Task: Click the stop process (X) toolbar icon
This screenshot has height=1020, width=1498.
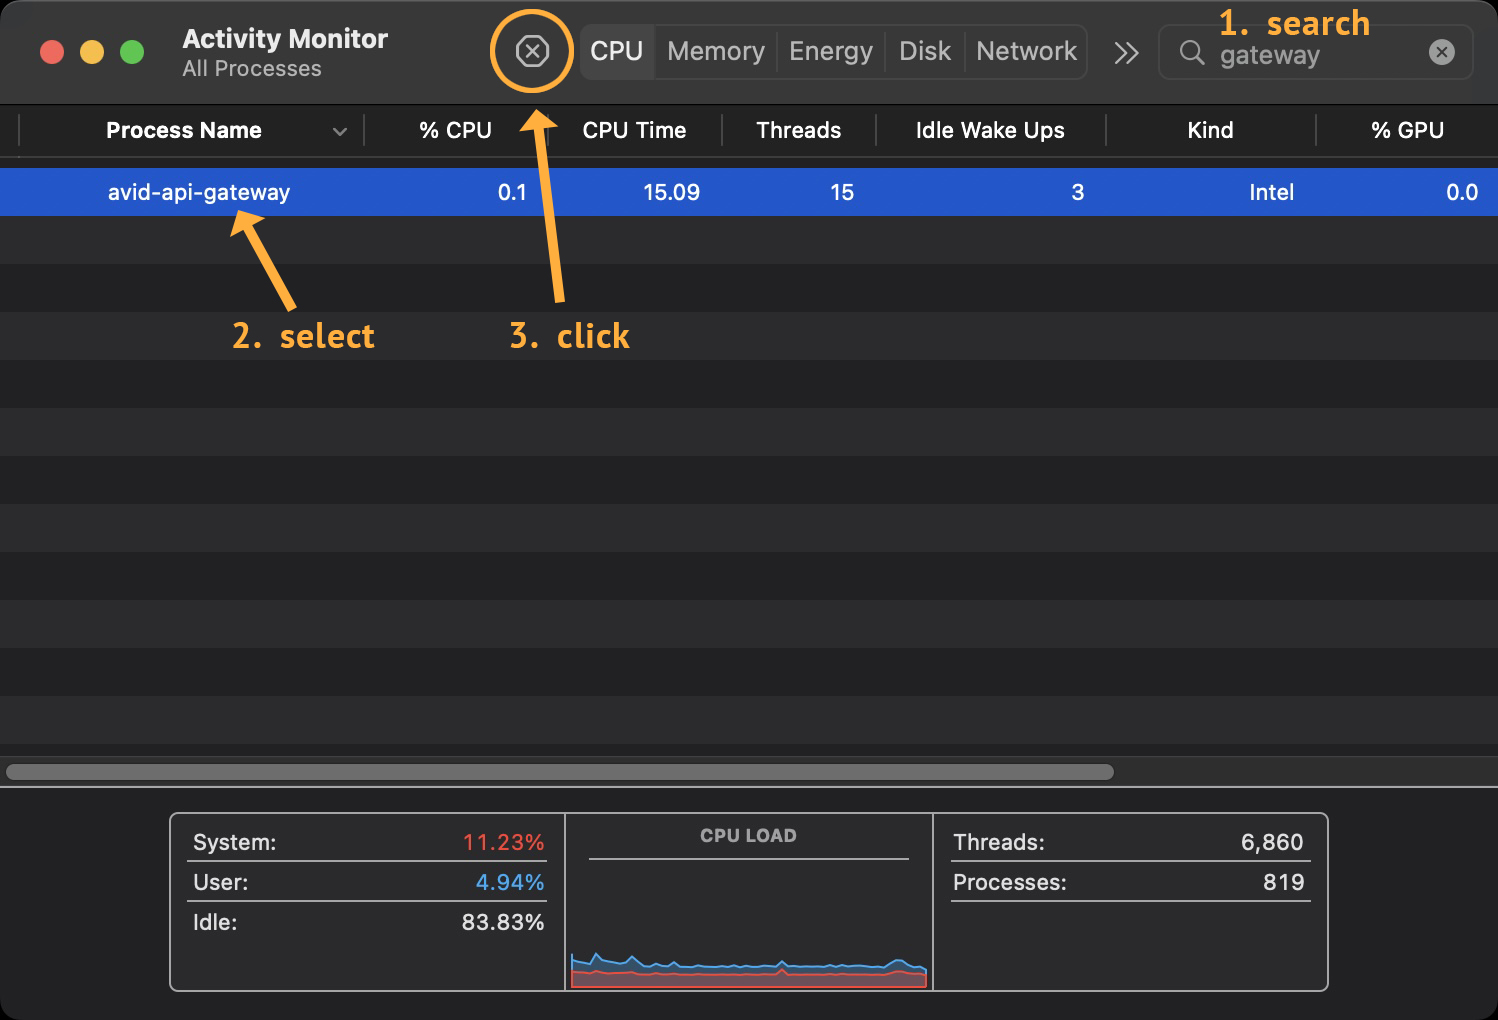Action: [x=532, y=51]
